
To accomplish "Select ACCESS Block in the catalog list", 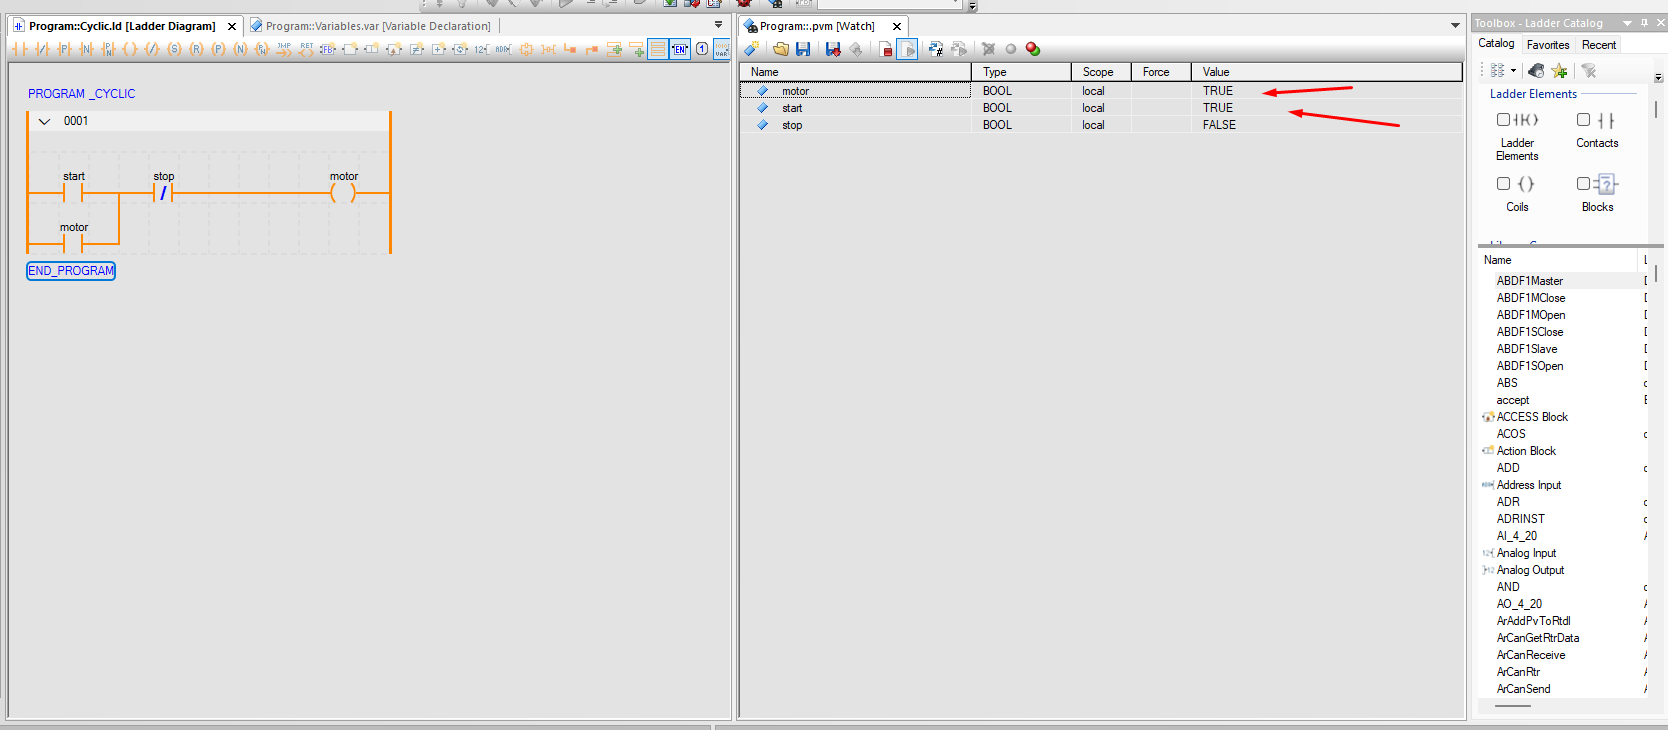I will click(1532, 417).
